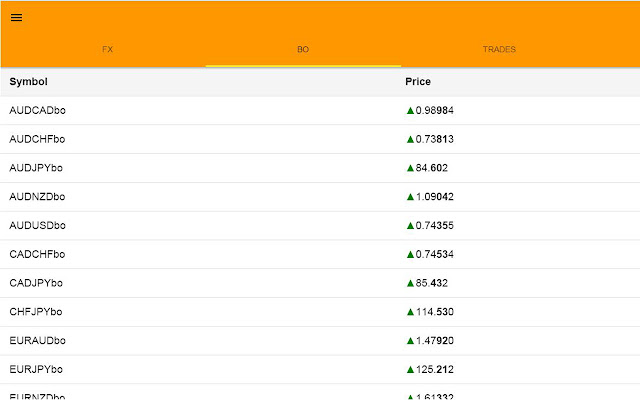The width and height of the screenshot is (640, 400).
Task: Click the green arrow next to 0.74355
Action: (x=410, y=226)
